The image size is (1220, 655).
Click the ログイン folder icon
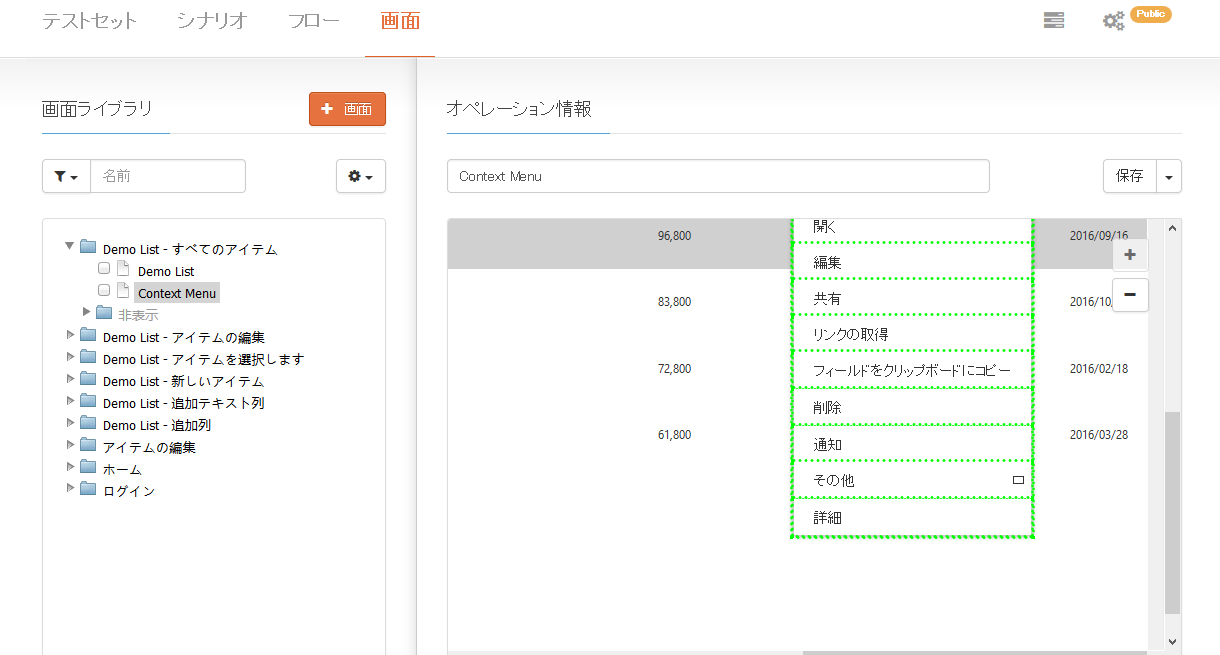pyautogui.click(x=88, y=489)
